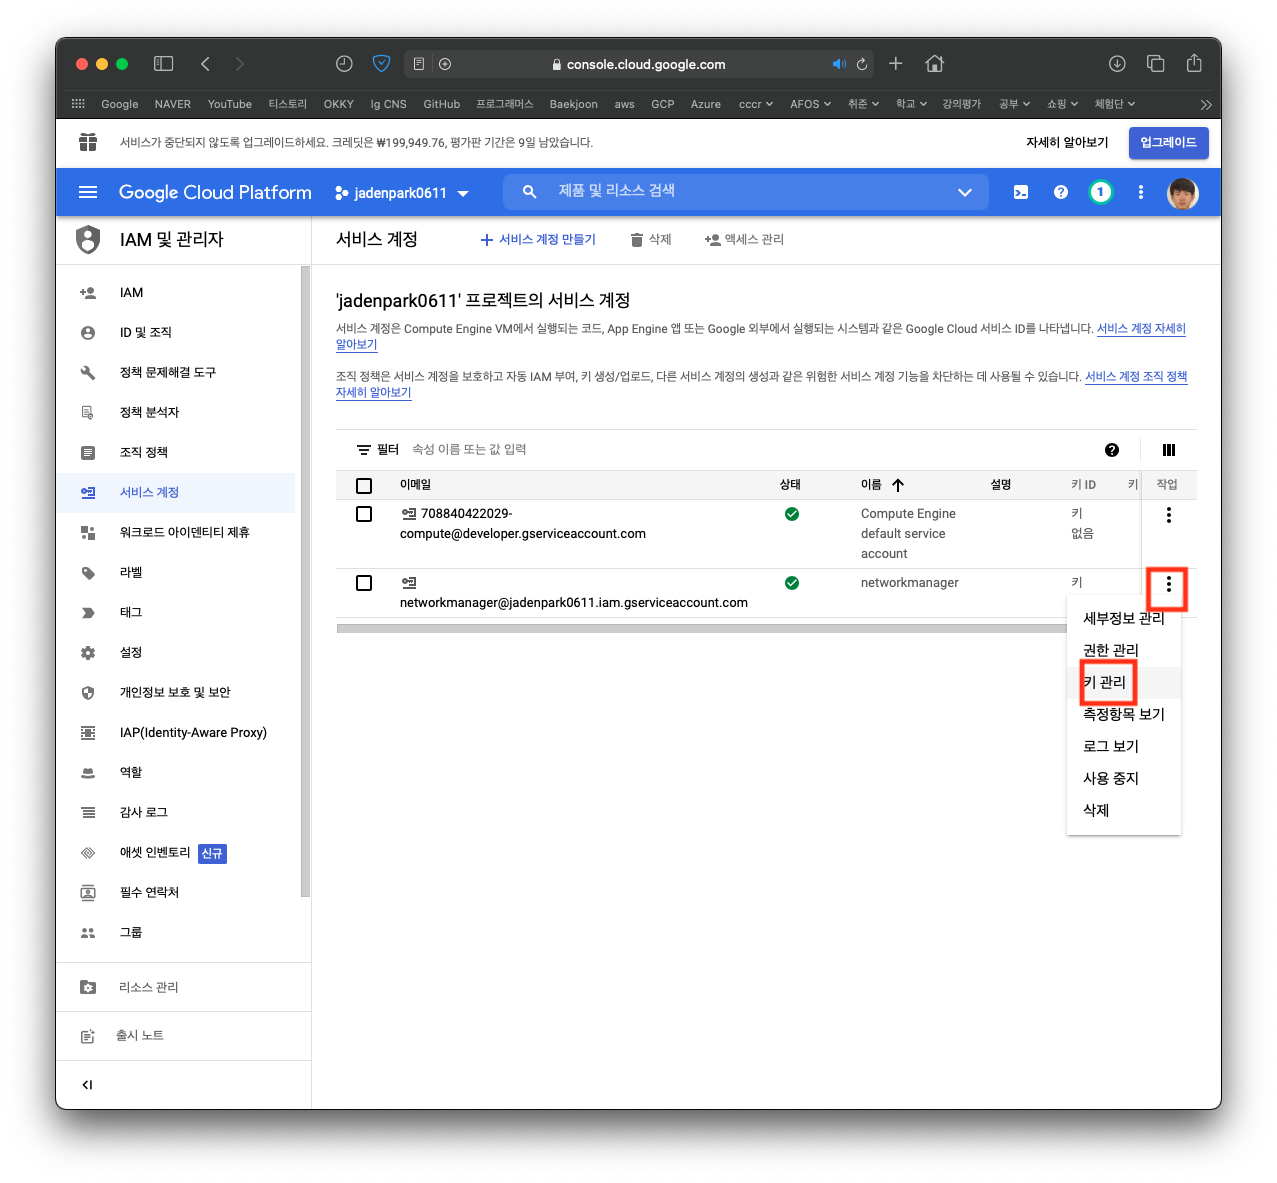The width and height of the screenshot is (1277, 1183).
Task: Open the Safari history clock icon
Action: pyautogui.click(x=344, y=64)
